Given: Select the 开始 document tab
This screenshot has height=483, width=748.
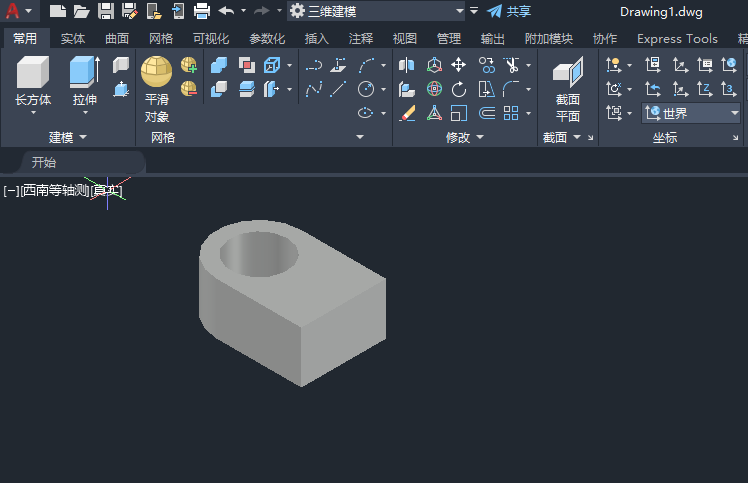Looking at the screenshot, I should [x=44, y=162].
